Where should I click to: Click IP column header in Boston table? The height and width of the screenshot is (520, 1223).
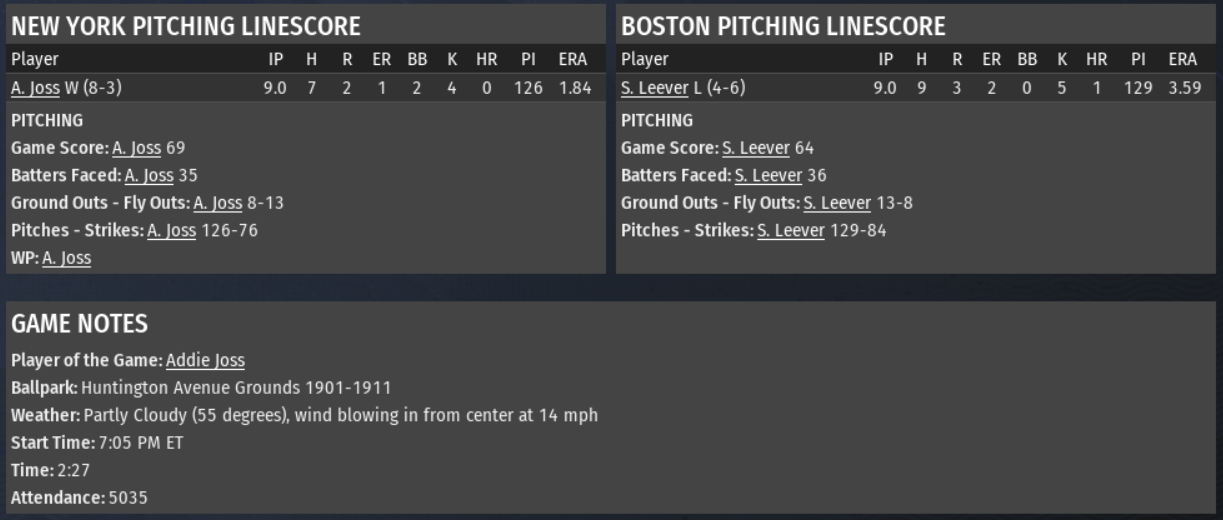click(x=886, y=59)
